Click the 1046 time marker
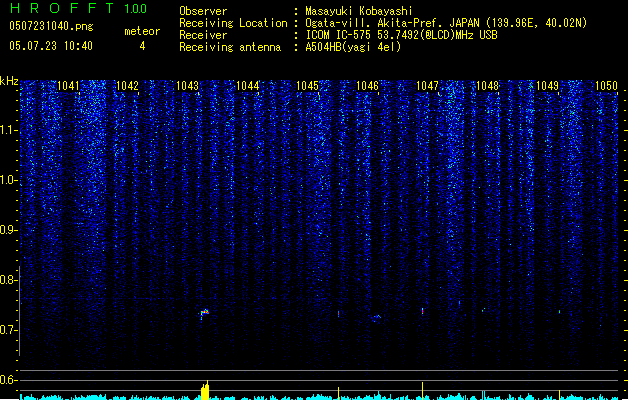 tap(367, 86)
